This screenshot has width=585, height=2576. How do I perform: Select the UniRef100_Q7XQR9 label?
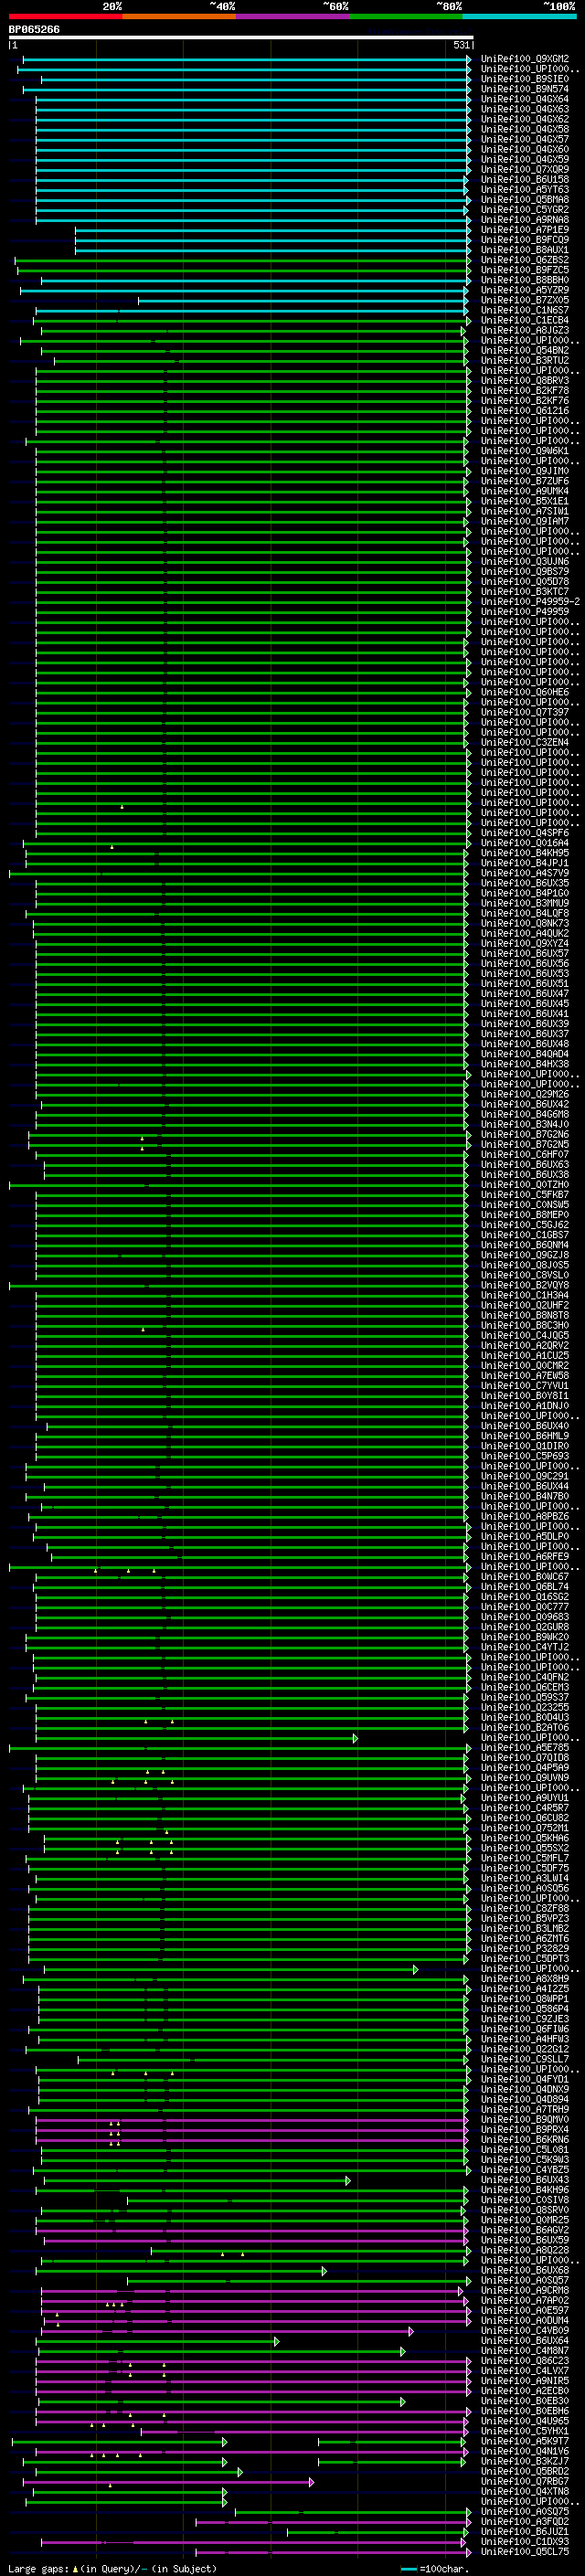pyautogui.click(x=525, y=170)
